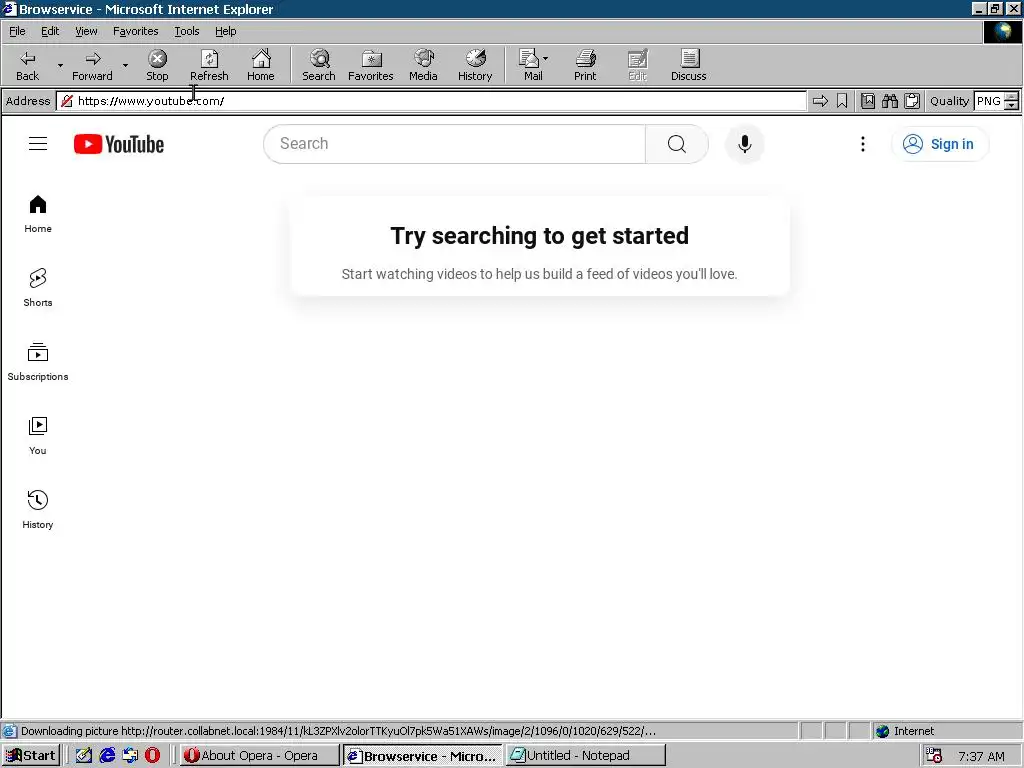Click the Windows Start button

tap(31, 756)
